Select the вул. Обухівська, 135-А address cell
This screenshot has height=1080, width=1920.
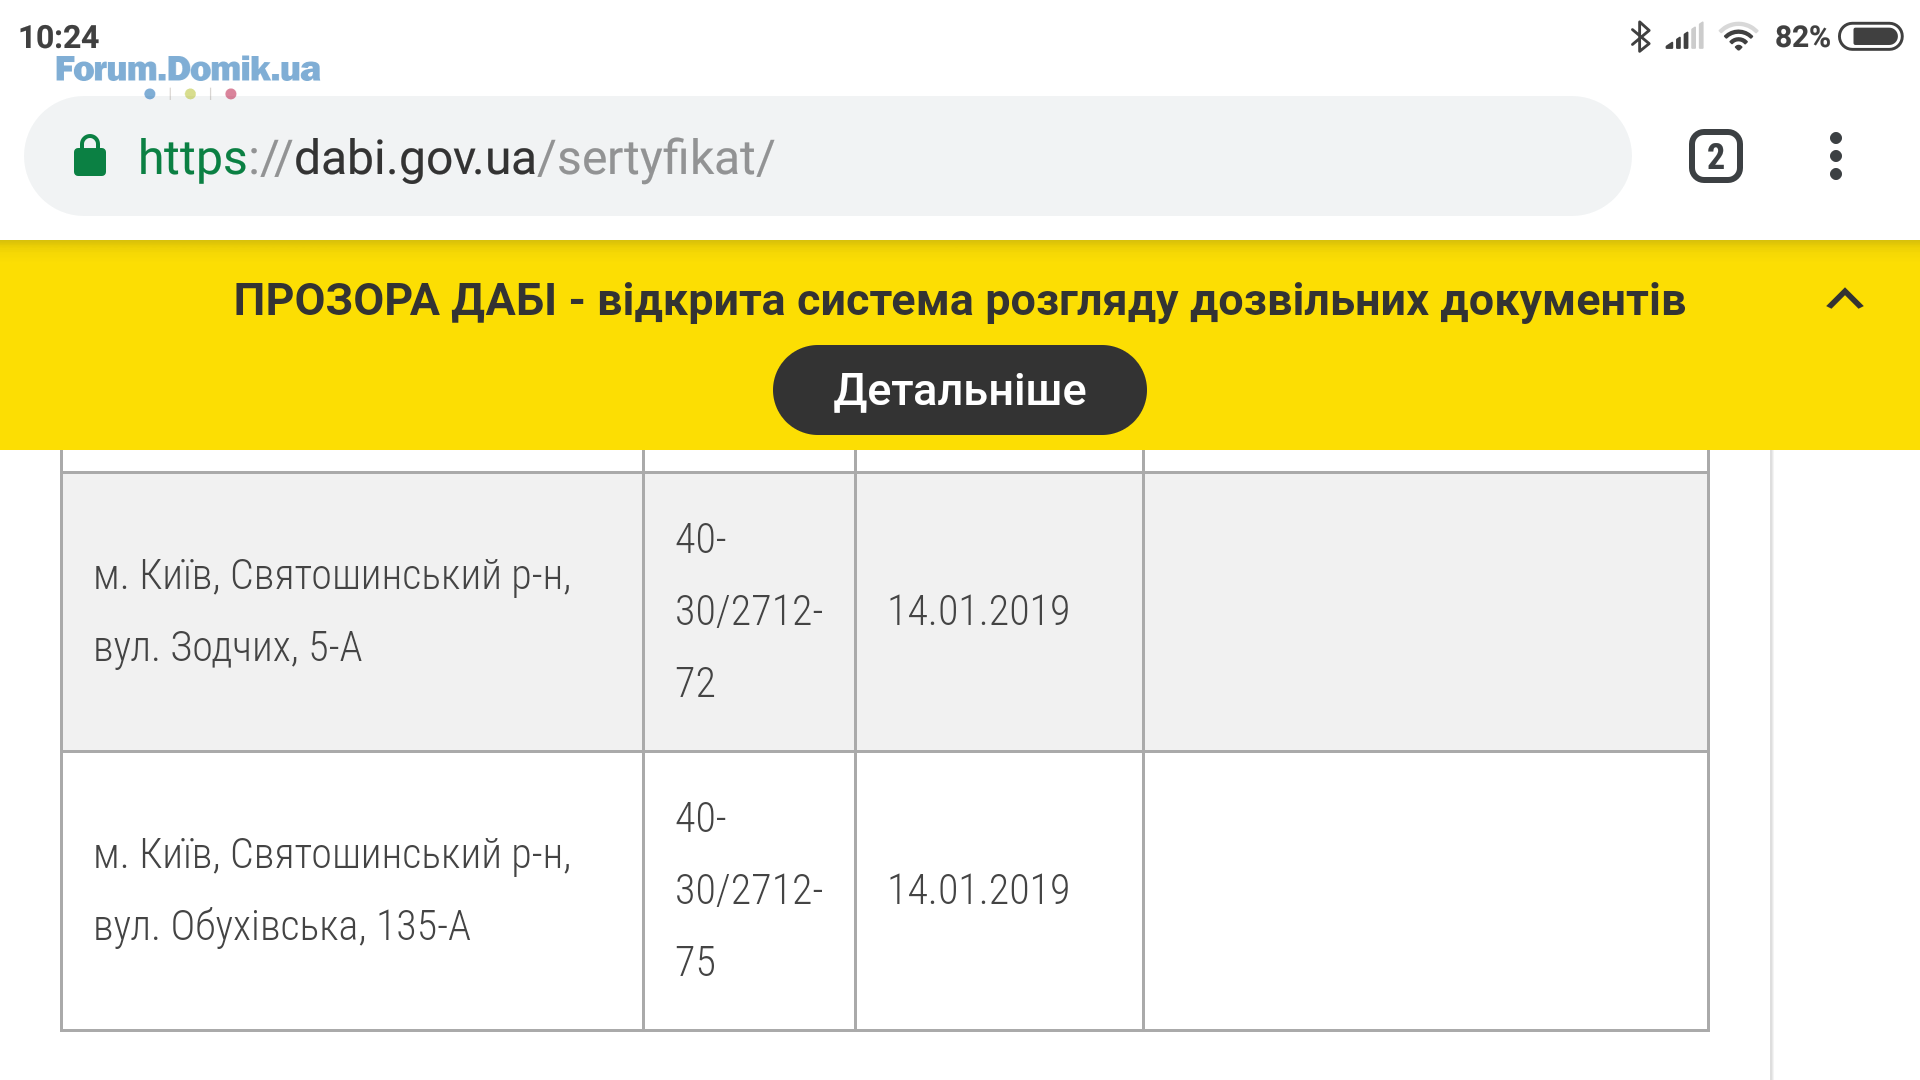point(352,891)
